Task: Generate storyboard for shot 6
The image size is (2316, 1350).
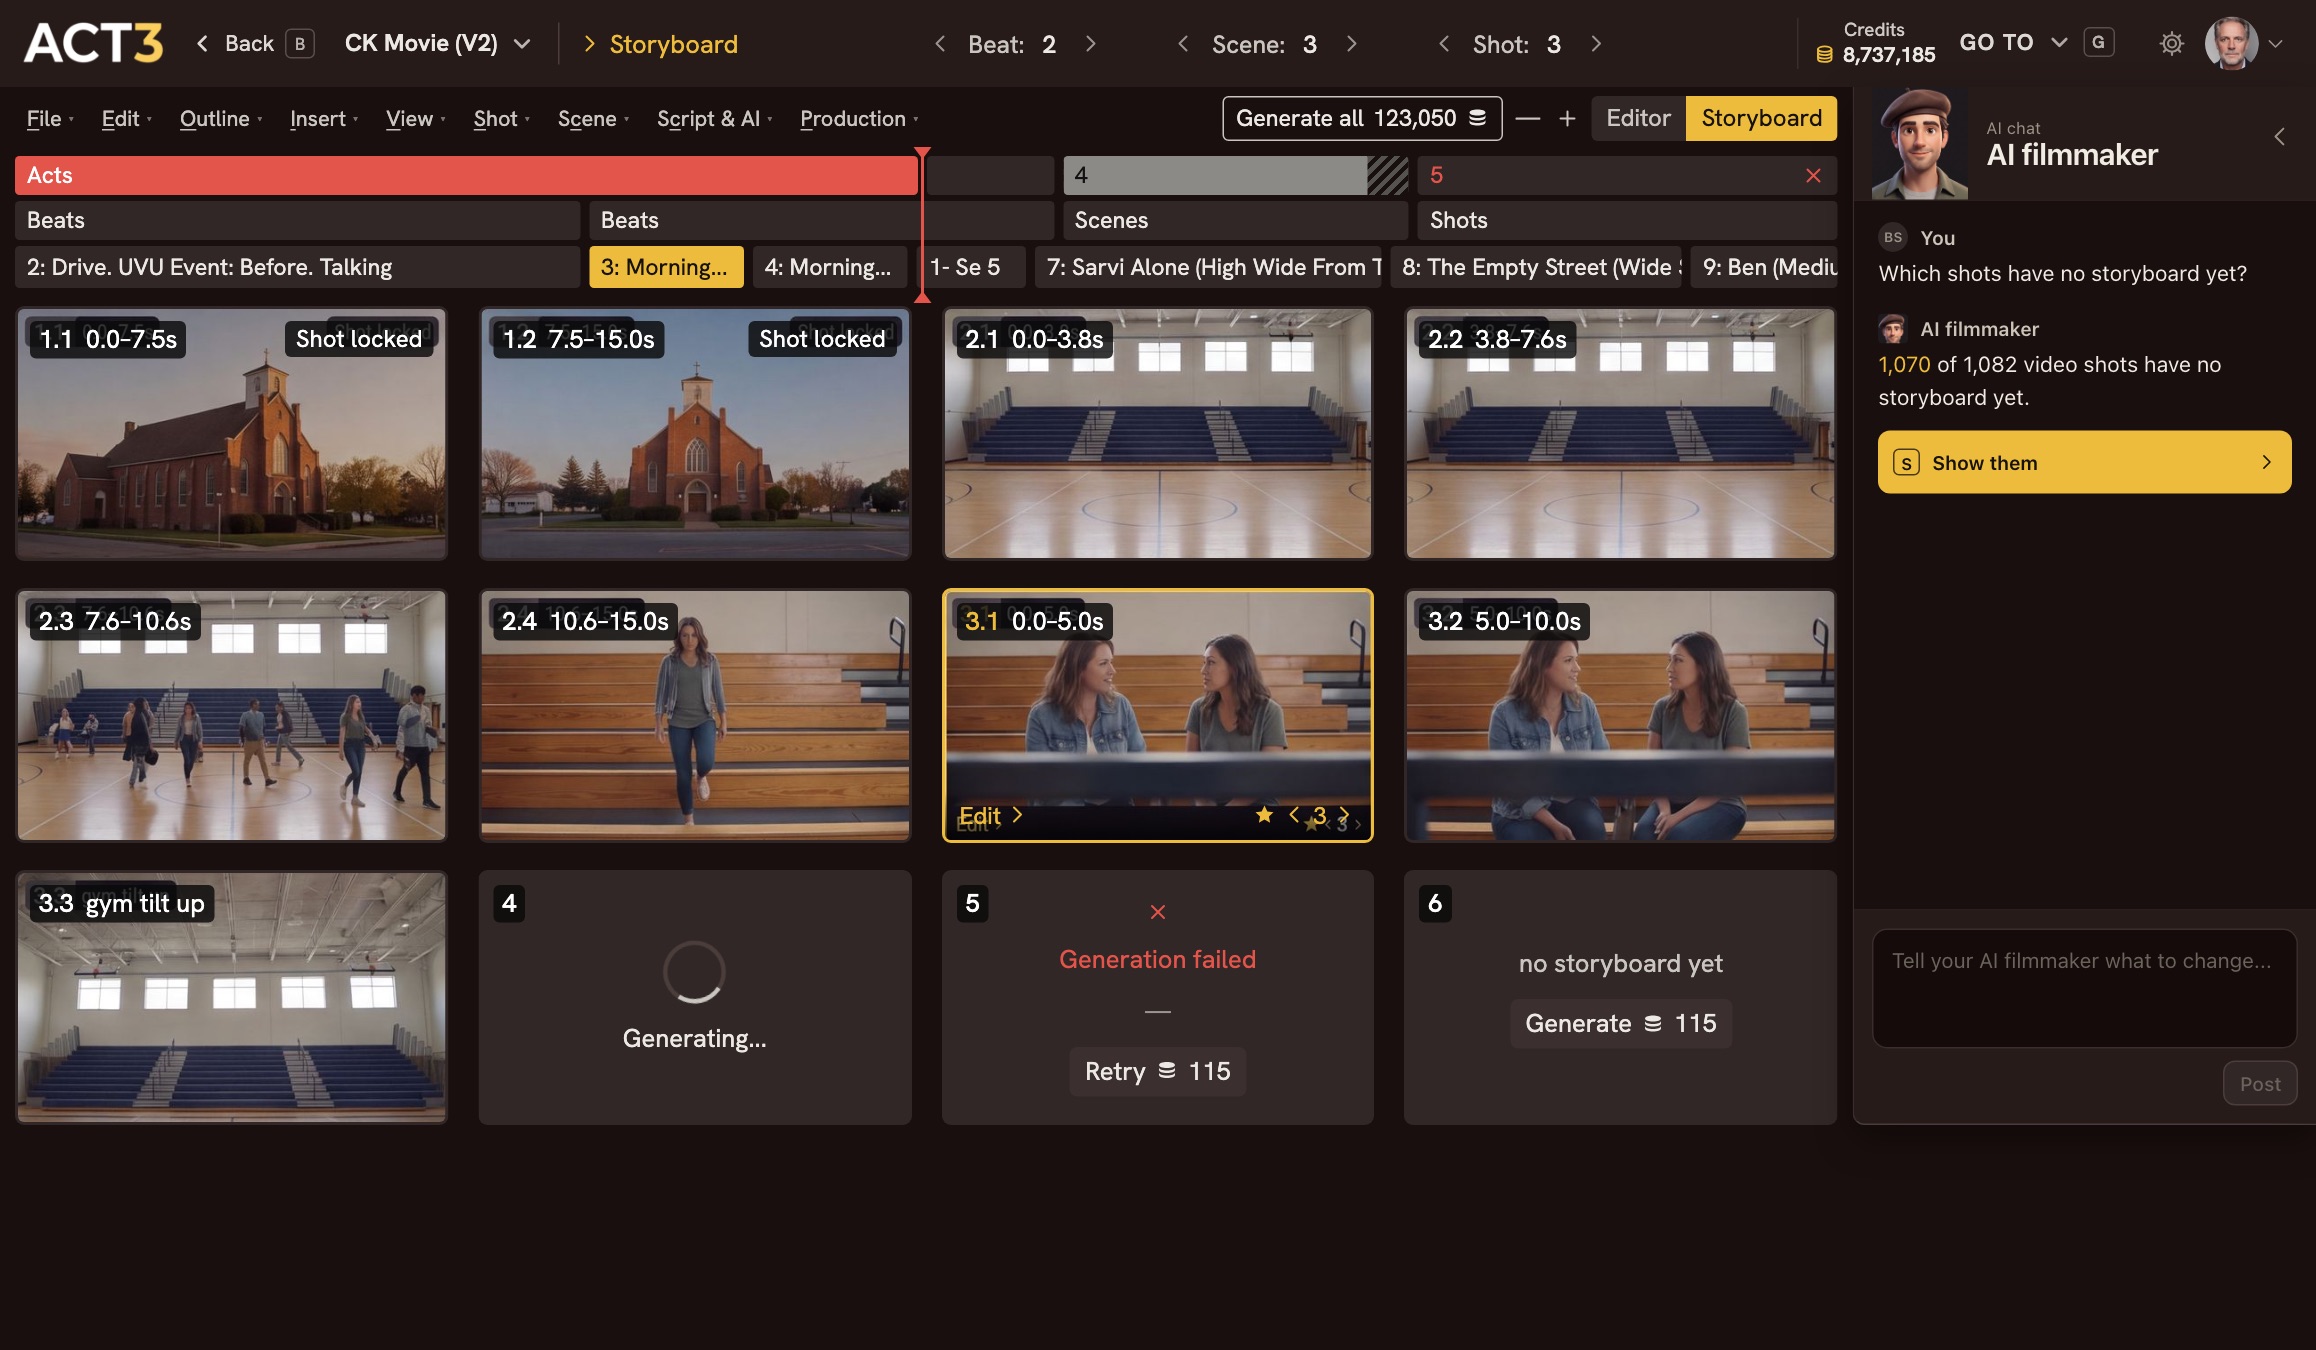Action: pos(1620,1023)
